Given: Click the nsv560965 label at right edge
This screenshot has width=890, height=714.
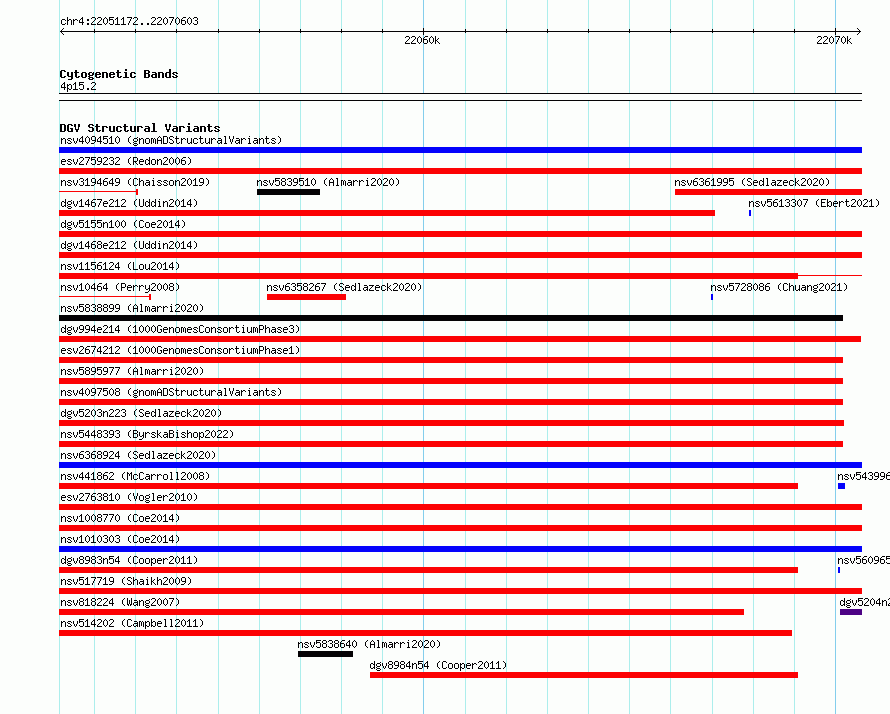Looking at the screenshot, I should 863,560.
